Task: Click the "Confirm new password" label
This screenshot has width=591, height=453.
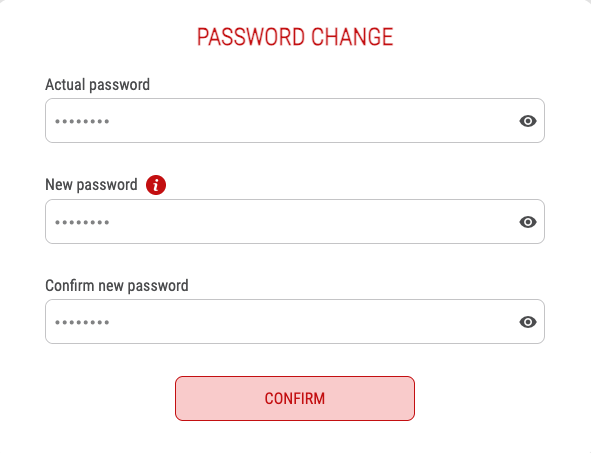Action: pos(117,286)
